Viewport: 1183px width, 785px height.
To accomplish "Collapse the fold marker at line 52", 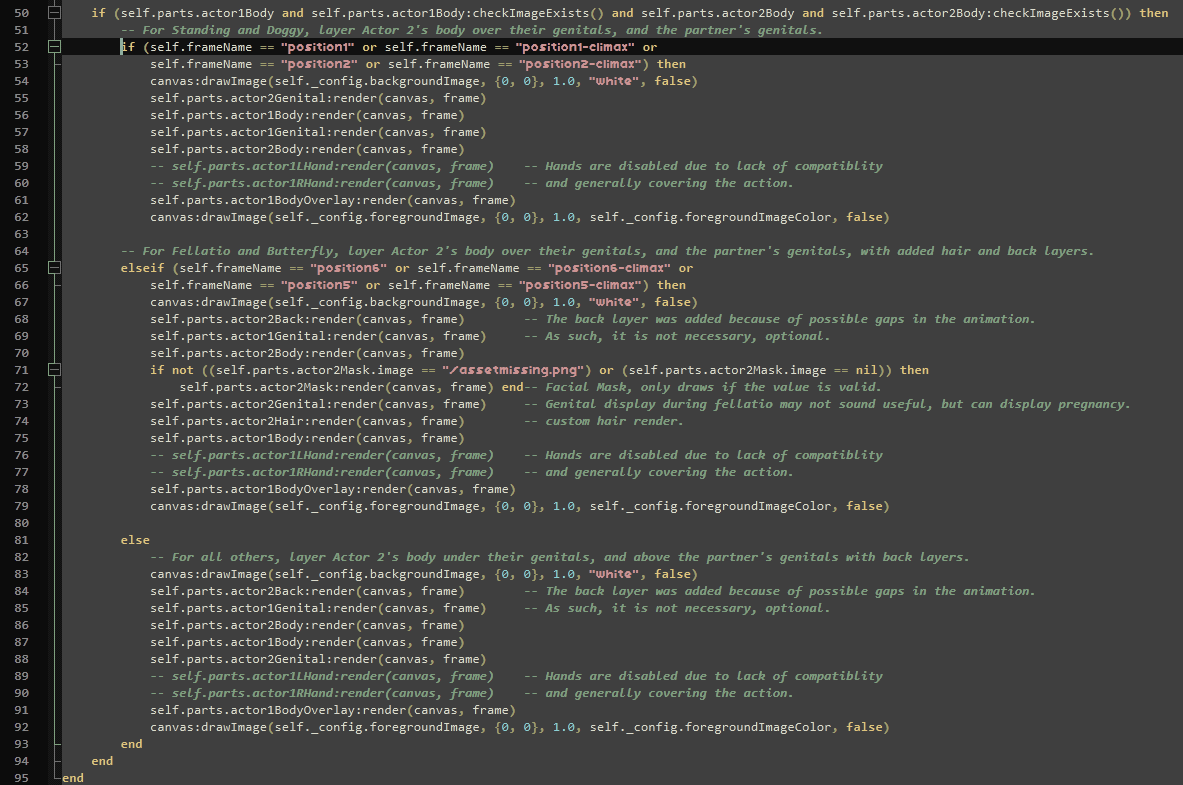I will click(54, 46).
